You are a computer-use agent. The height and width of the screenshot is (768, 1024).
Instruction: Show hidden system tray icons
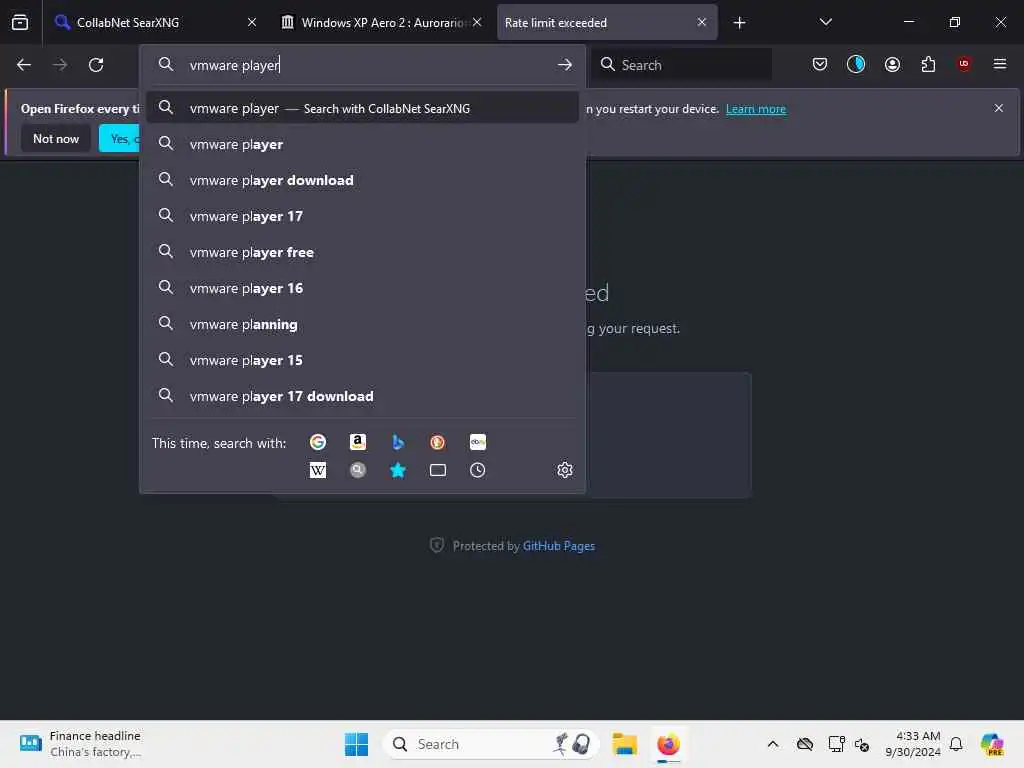pos(773,744)
